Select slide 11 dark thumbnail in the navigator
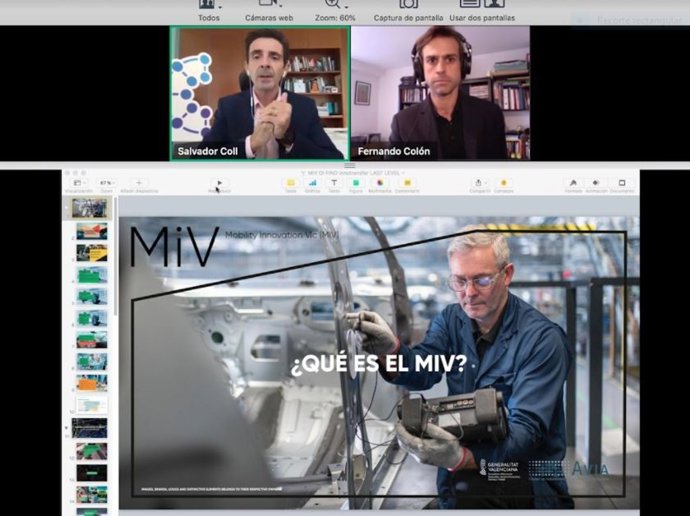 89,428
